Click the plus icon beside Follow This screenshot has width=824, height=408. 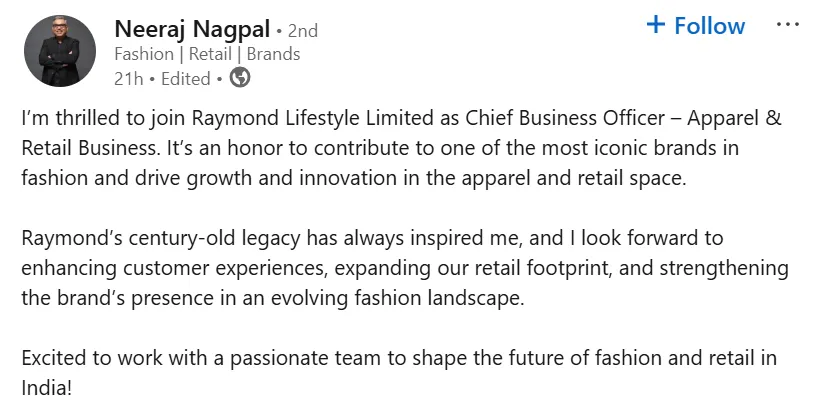point(655,25)
